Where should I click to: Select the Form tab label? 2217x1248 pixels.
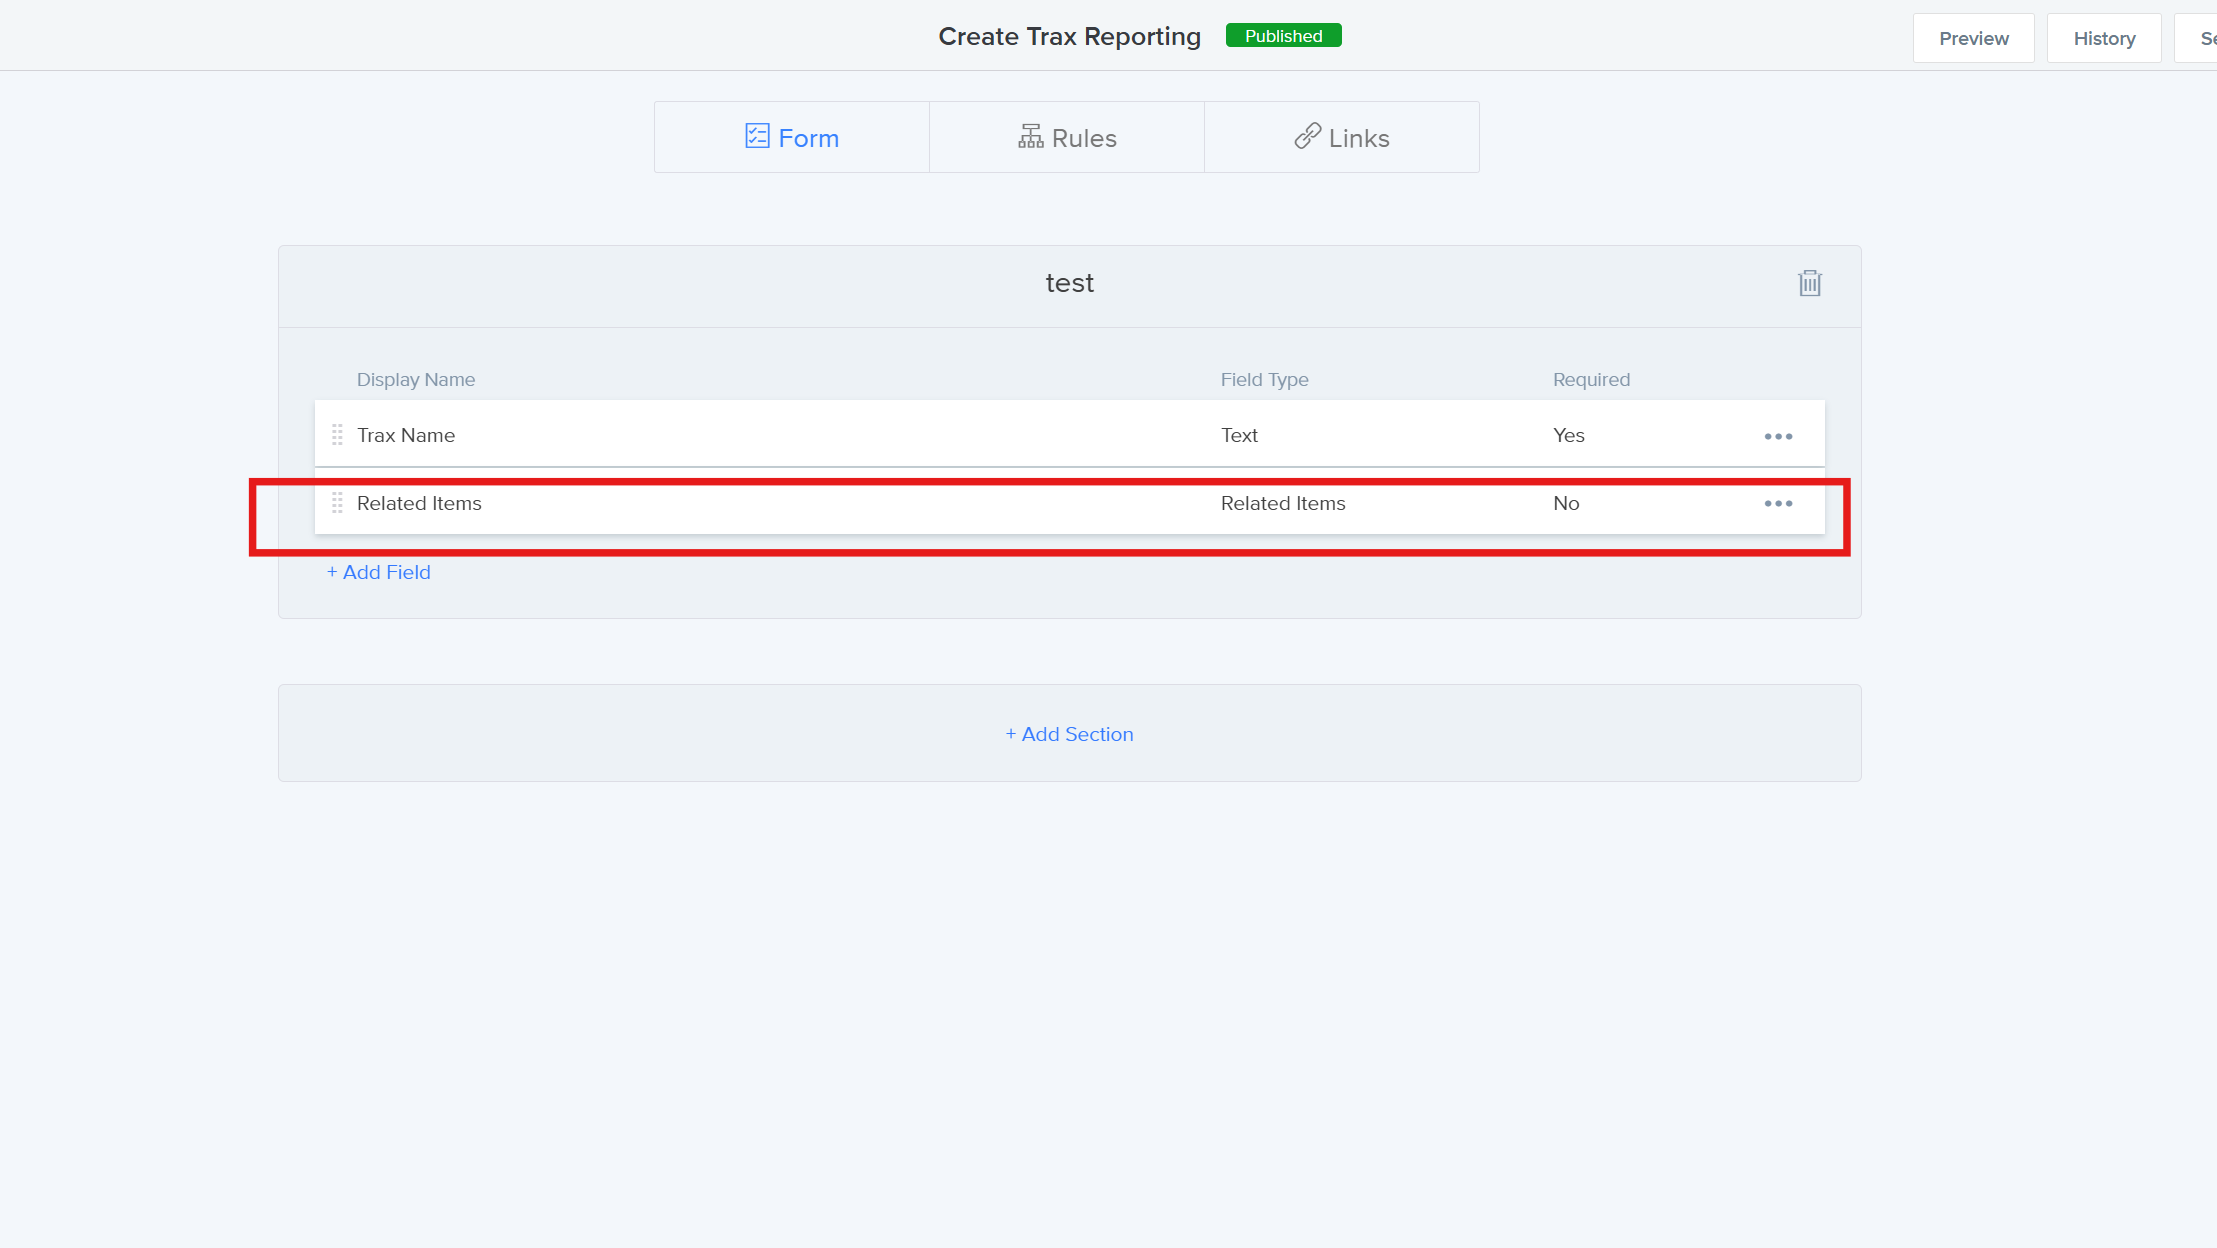pos(808,138)
